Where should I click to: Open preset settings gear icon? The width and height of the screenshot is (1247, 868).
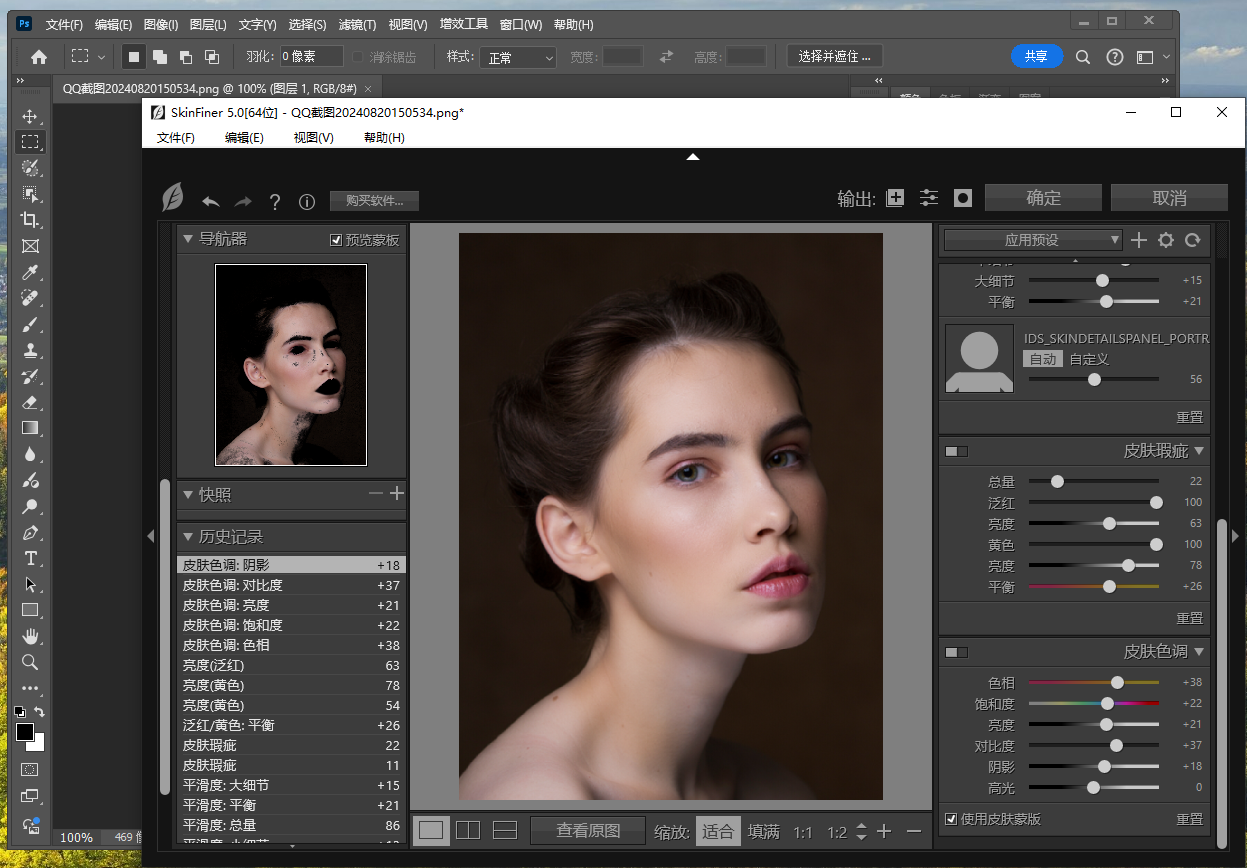[x=1165, y=240]
